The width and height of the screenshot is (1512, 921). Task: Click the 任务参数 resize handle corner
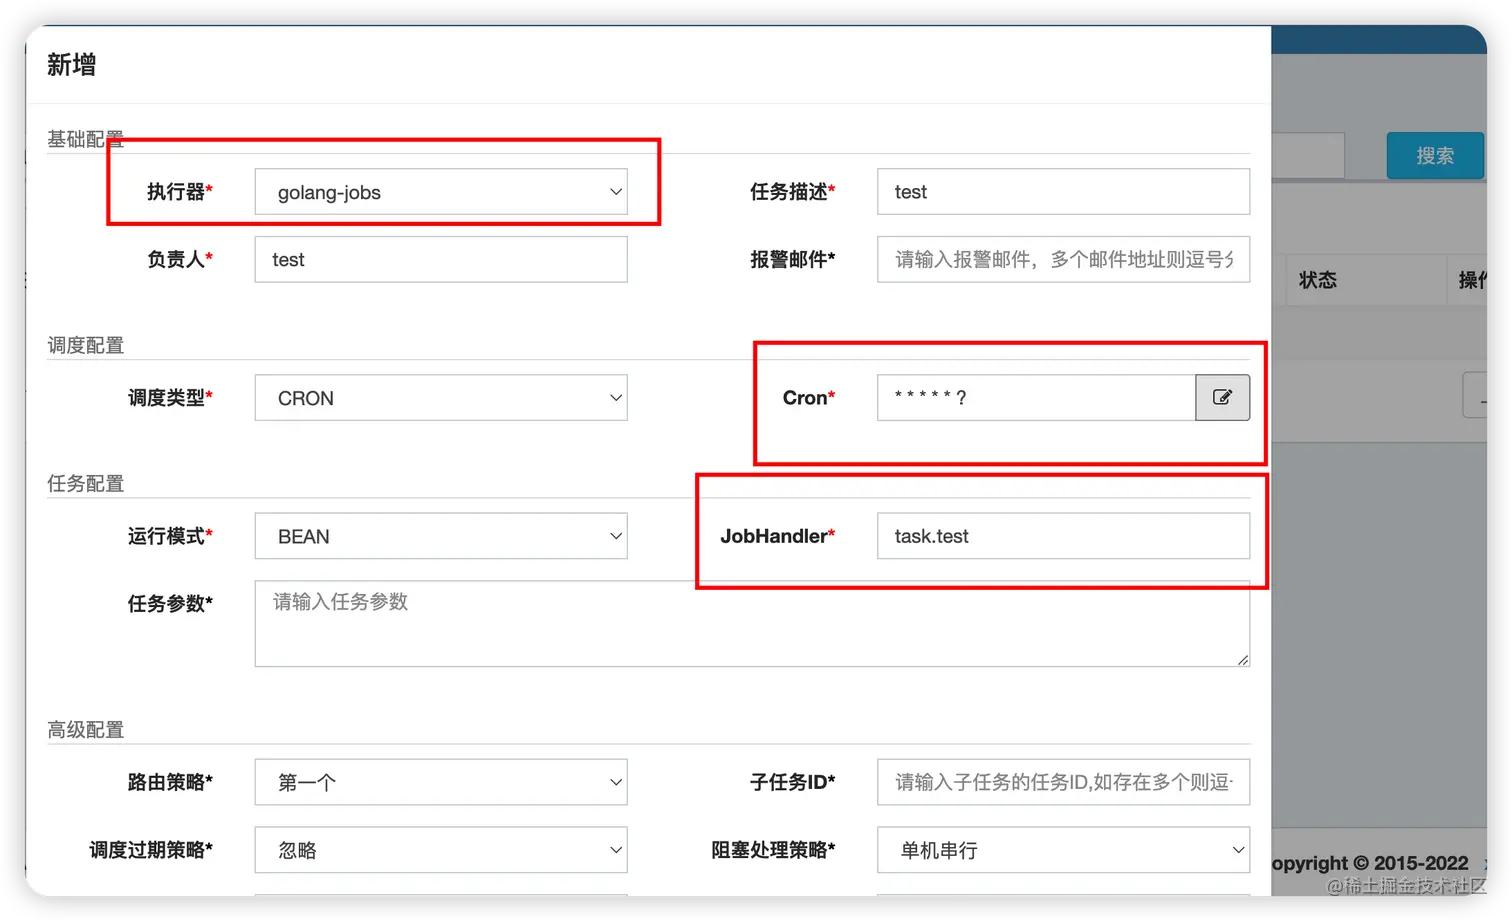pyautogui.click(x=1243, y=660)
